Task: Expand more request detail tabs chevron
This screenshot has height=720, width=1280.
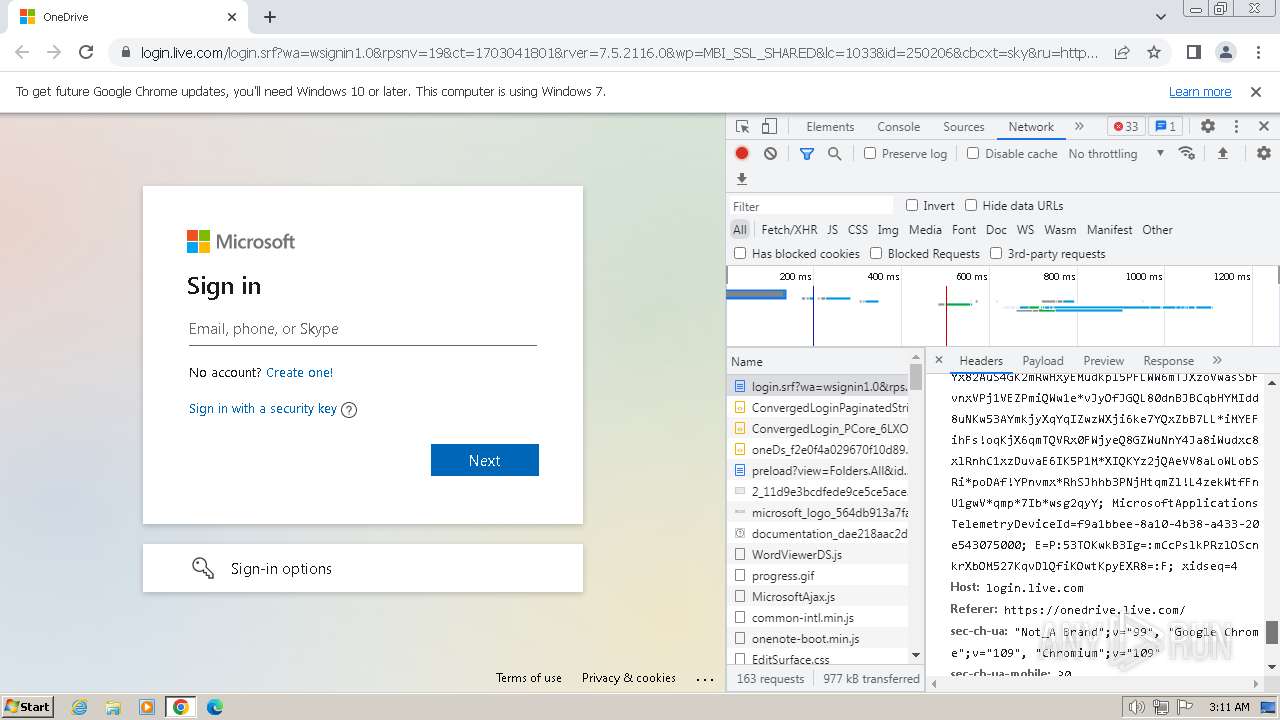Action: coord(1217,360)
